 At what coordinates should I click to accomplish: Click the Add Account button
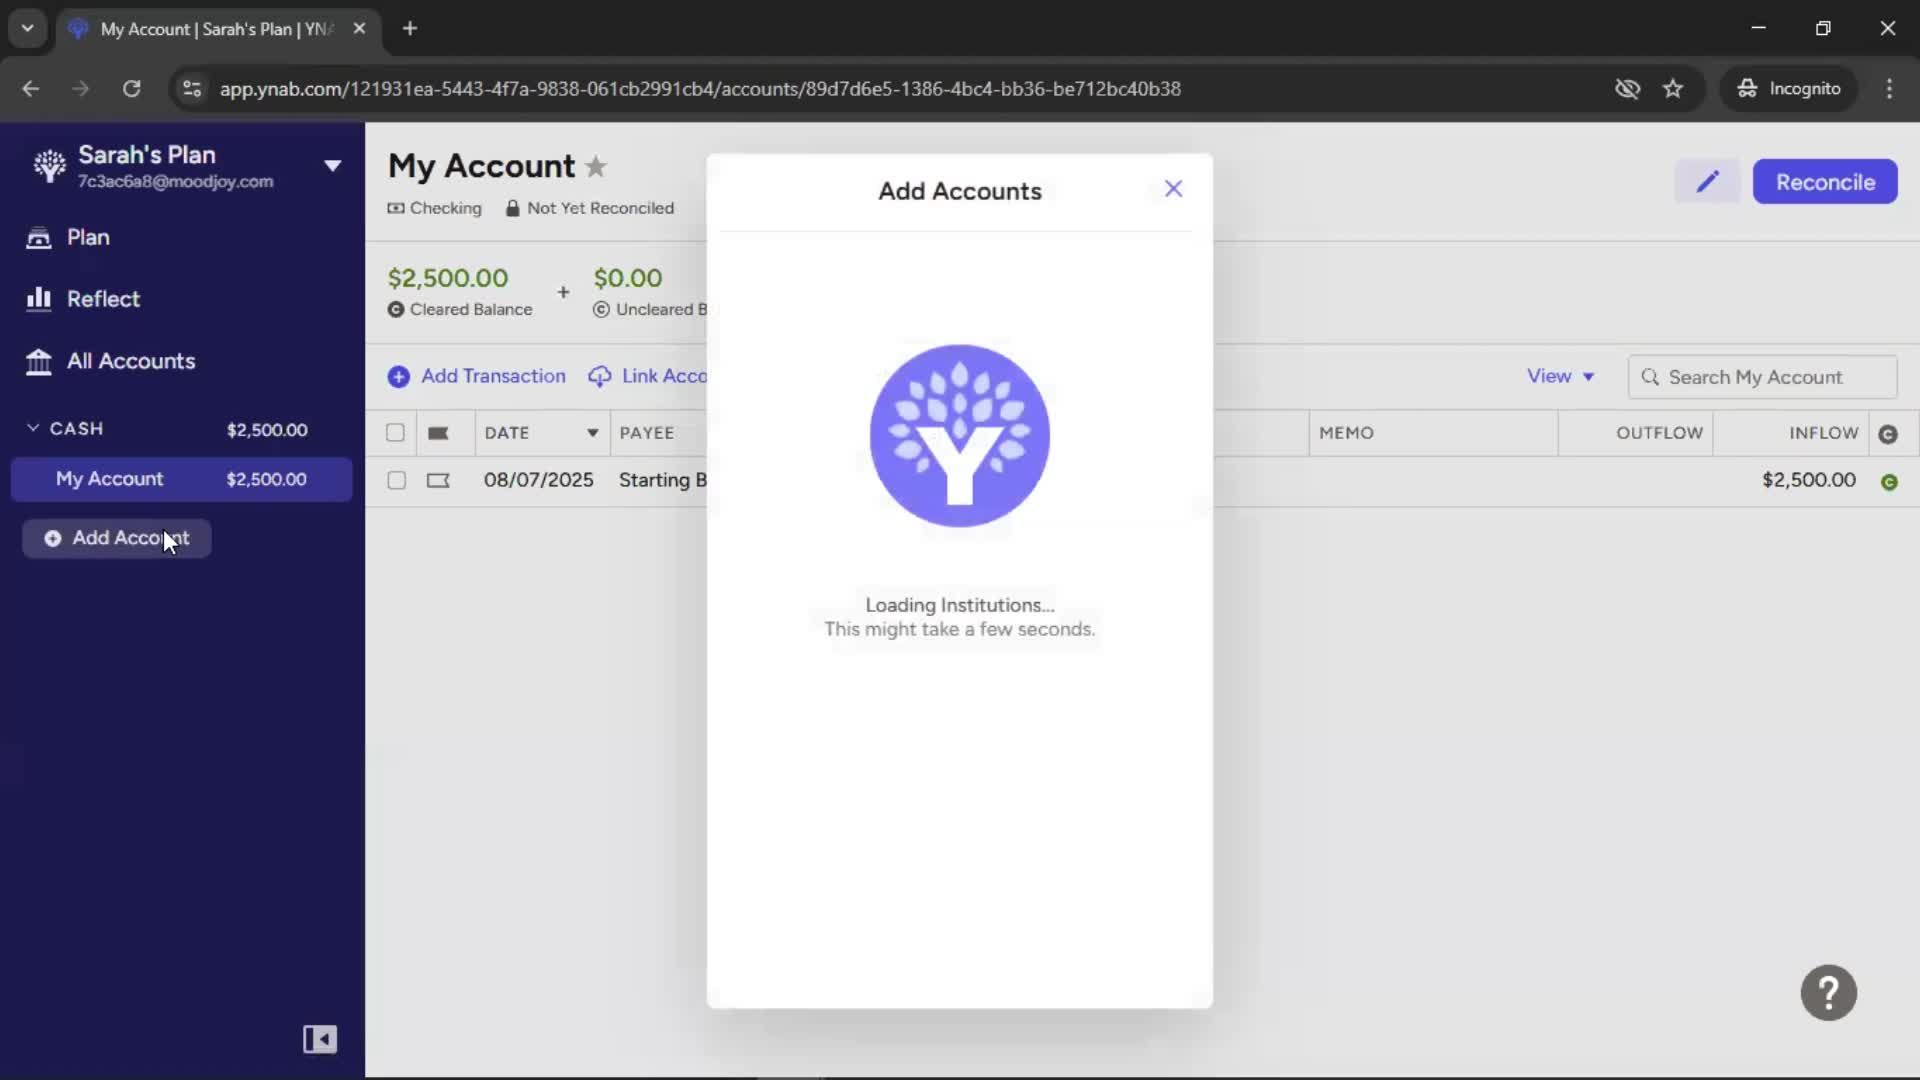[117, 539]
